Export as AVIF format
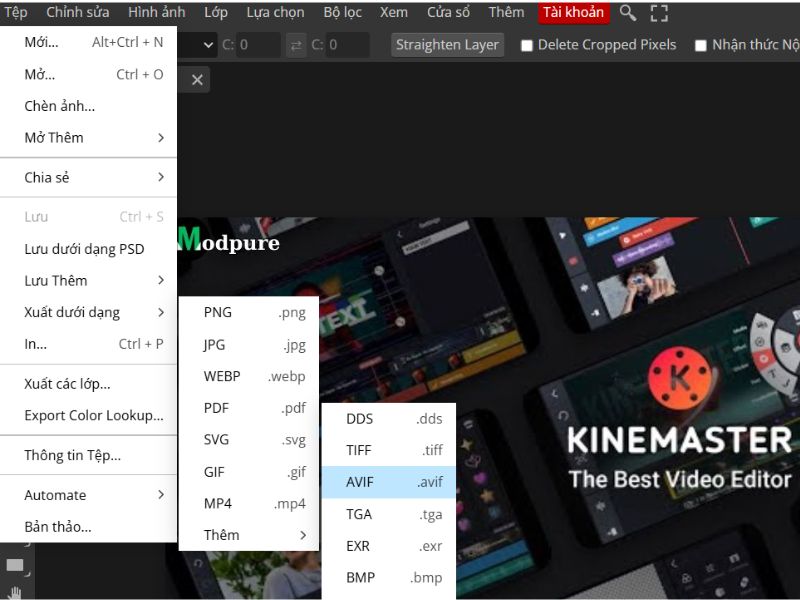The height and width of the screenshot is (600, 800). point(389,482)
